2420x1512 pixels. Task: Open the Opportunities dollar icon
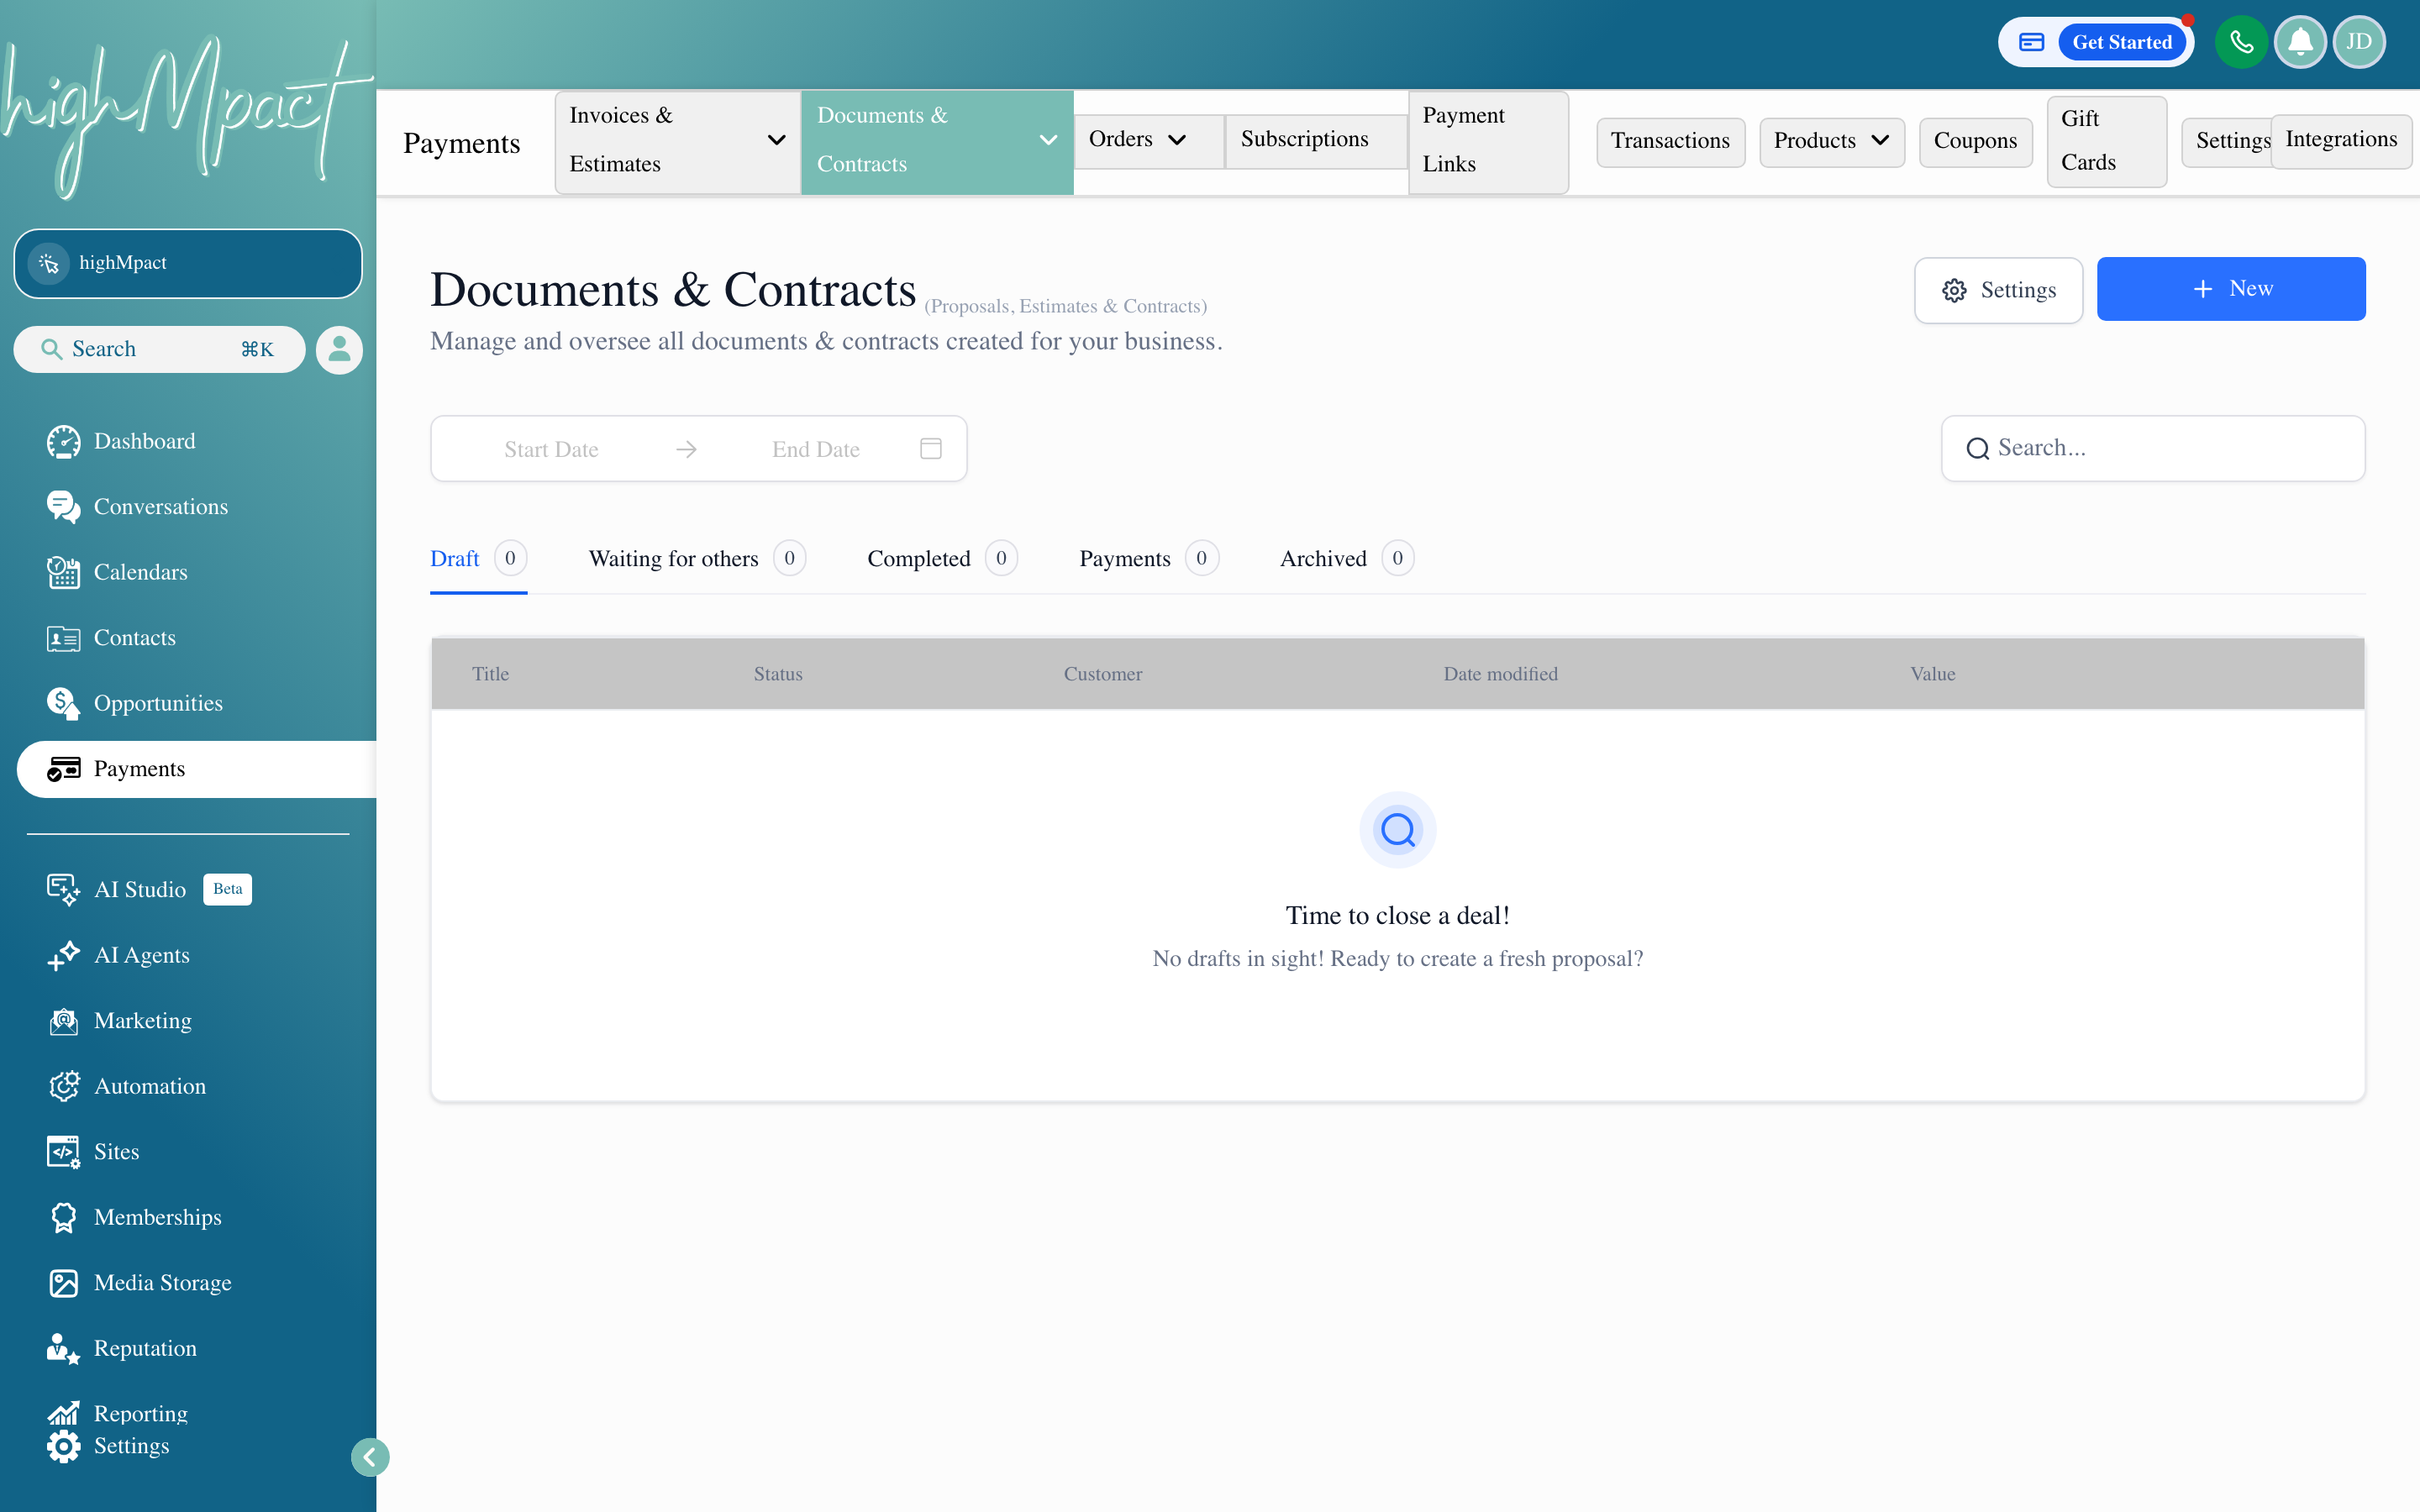(63, 703)
